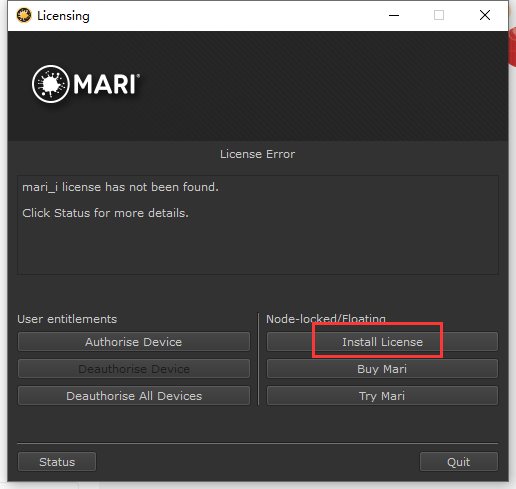Click the User entitlements section label
This screenshot has width=516, height=489.
coord(67,319)
